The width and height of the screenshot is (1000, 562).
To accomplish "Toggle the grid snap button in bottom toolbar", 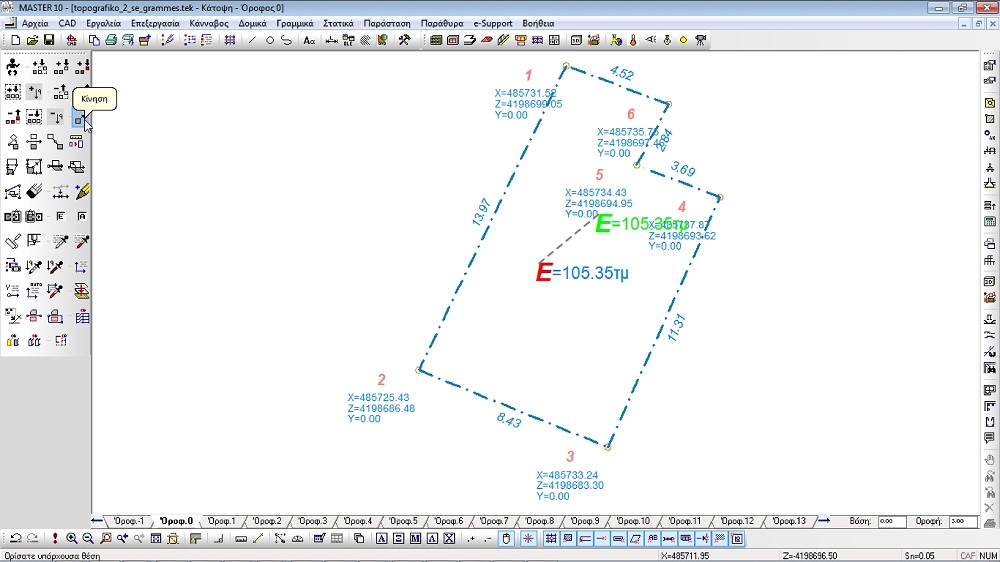I will pyautogui.click(x=550, y=538).
